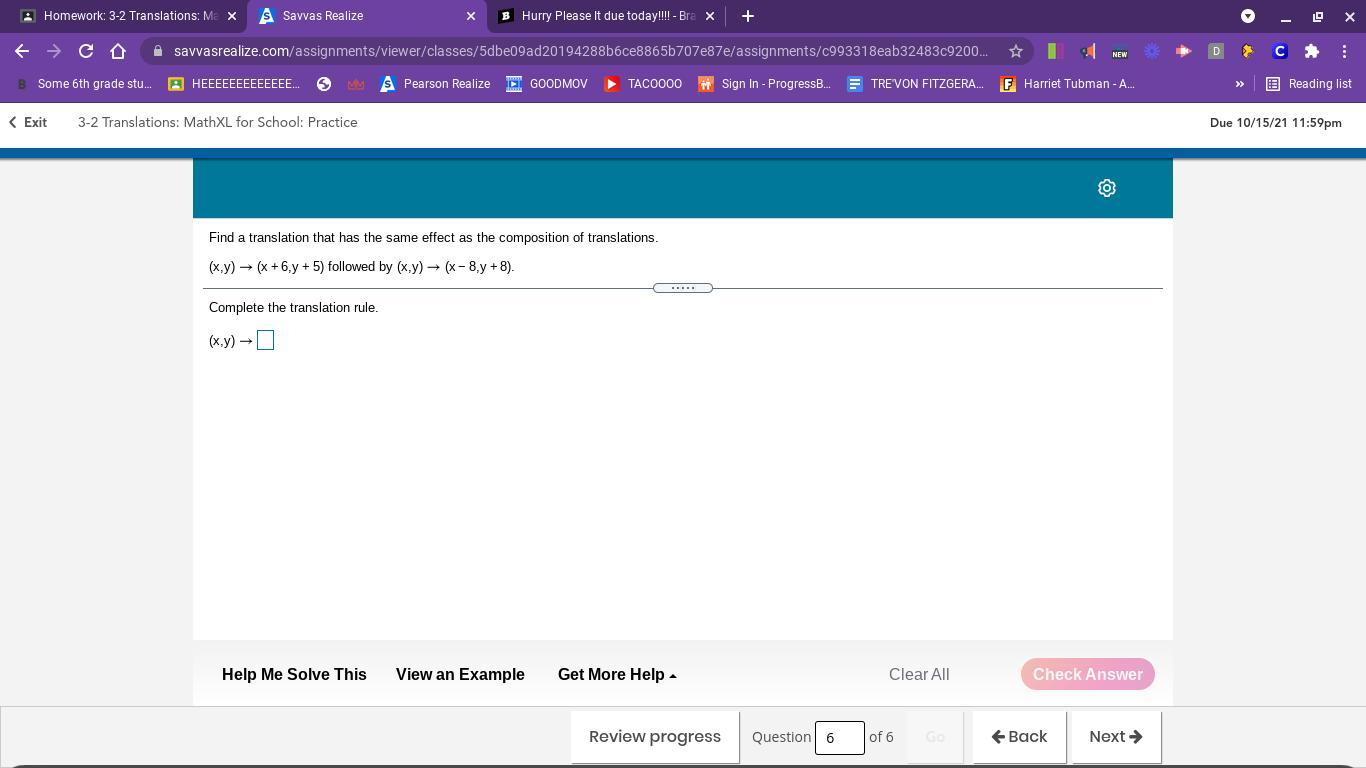The height and width of the screenshot is (768, 1366).
Task: Exit the assignment viewer
Action: click(28, 122)
